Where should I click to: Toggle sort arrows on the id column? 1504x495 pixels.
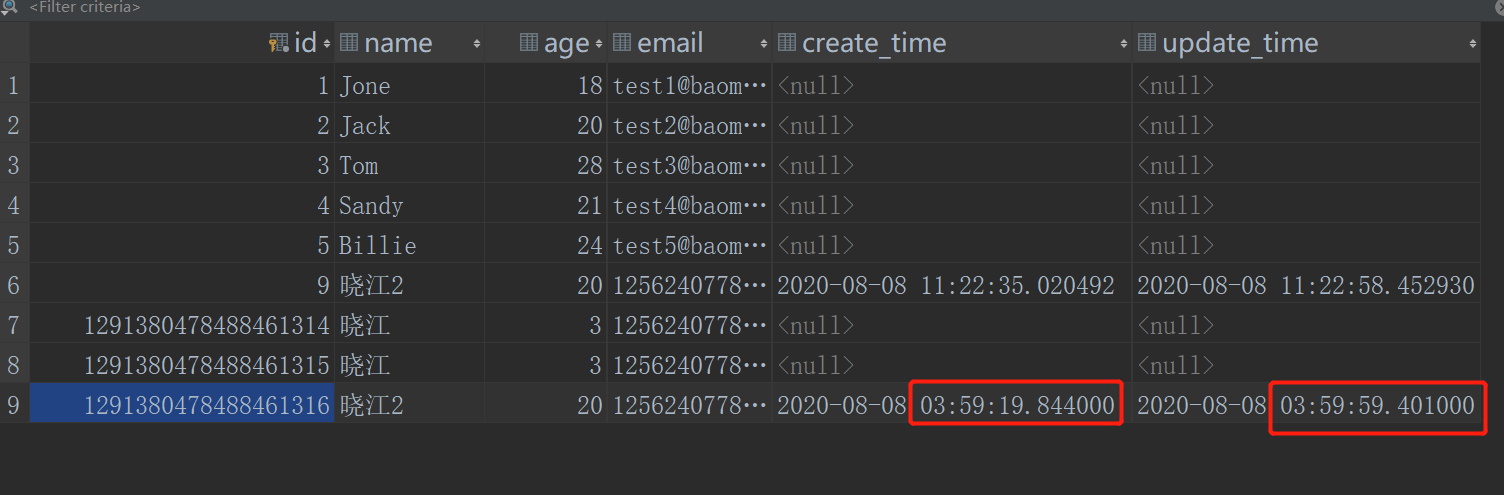pos(325,44)
